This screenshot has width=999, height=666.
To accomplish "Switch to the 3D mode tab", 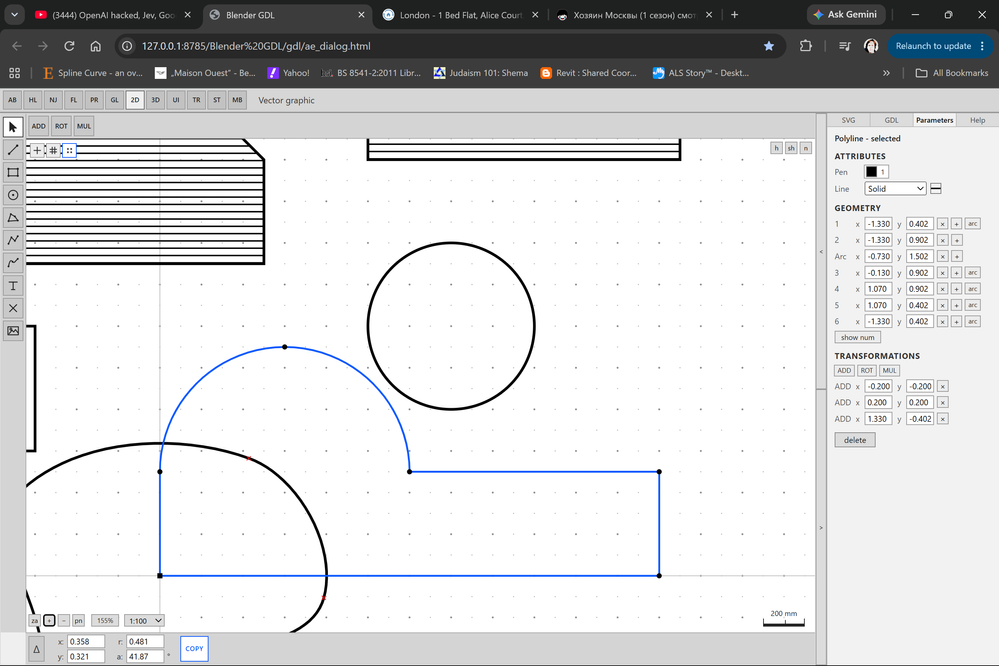I will (155, 100).
